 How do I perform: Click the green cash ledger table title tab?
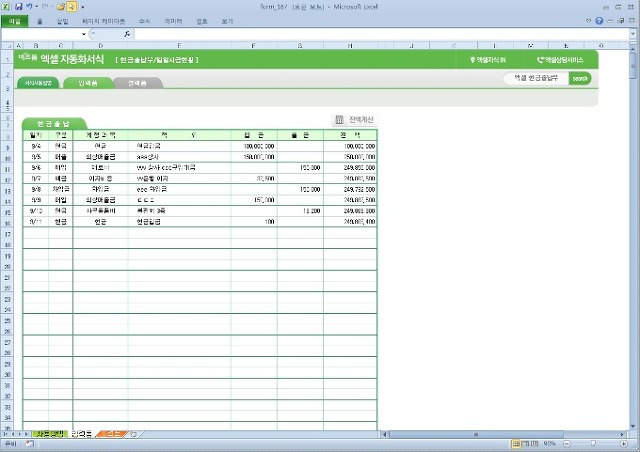coord(54,124)
